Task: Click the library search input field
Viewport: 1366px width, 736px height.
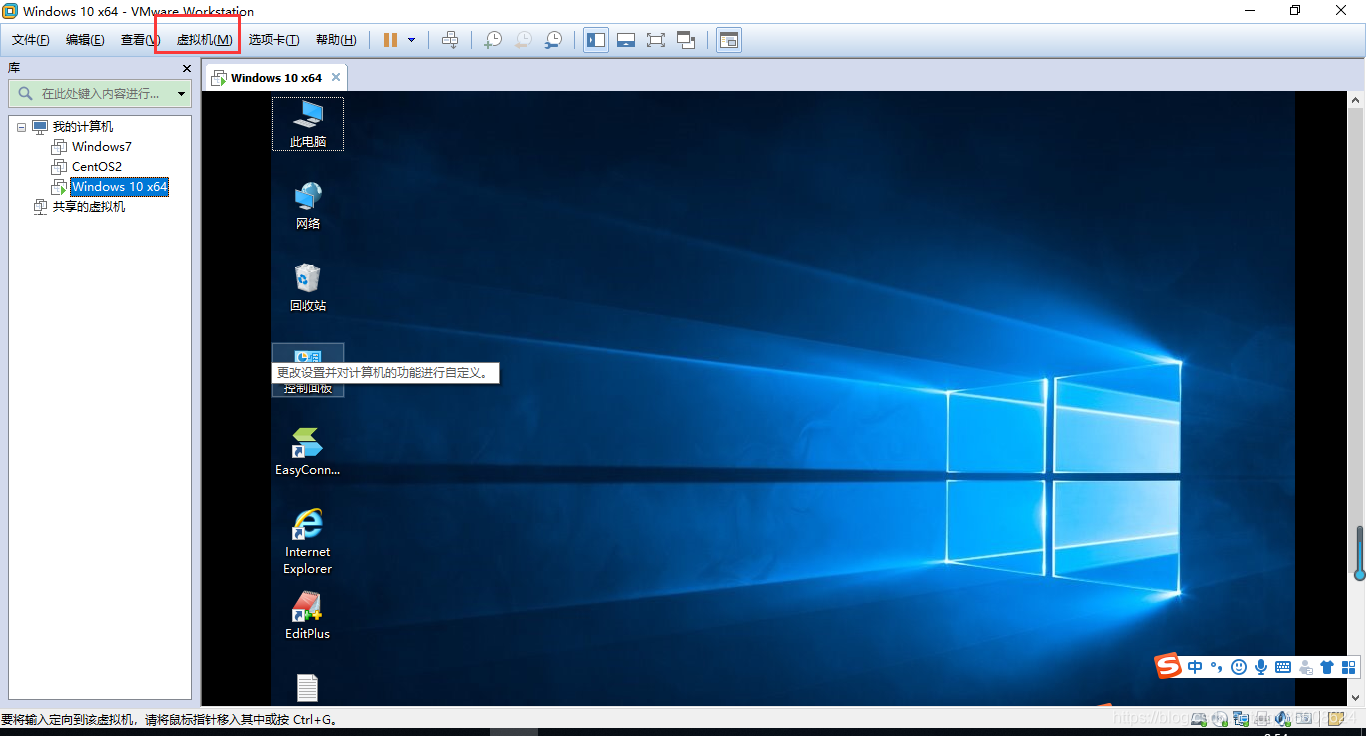Action: pos(99,93)
